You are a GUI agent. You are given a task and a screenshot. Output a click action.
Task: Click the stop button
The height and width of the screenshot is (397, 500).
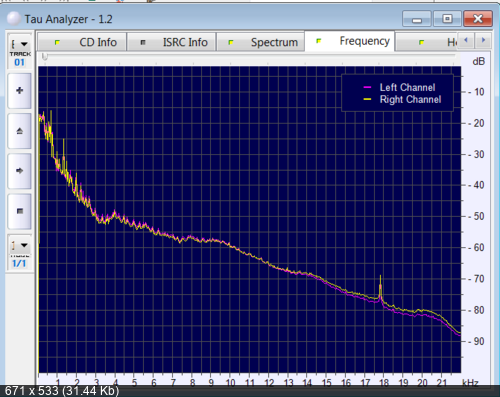pos(20,211)
